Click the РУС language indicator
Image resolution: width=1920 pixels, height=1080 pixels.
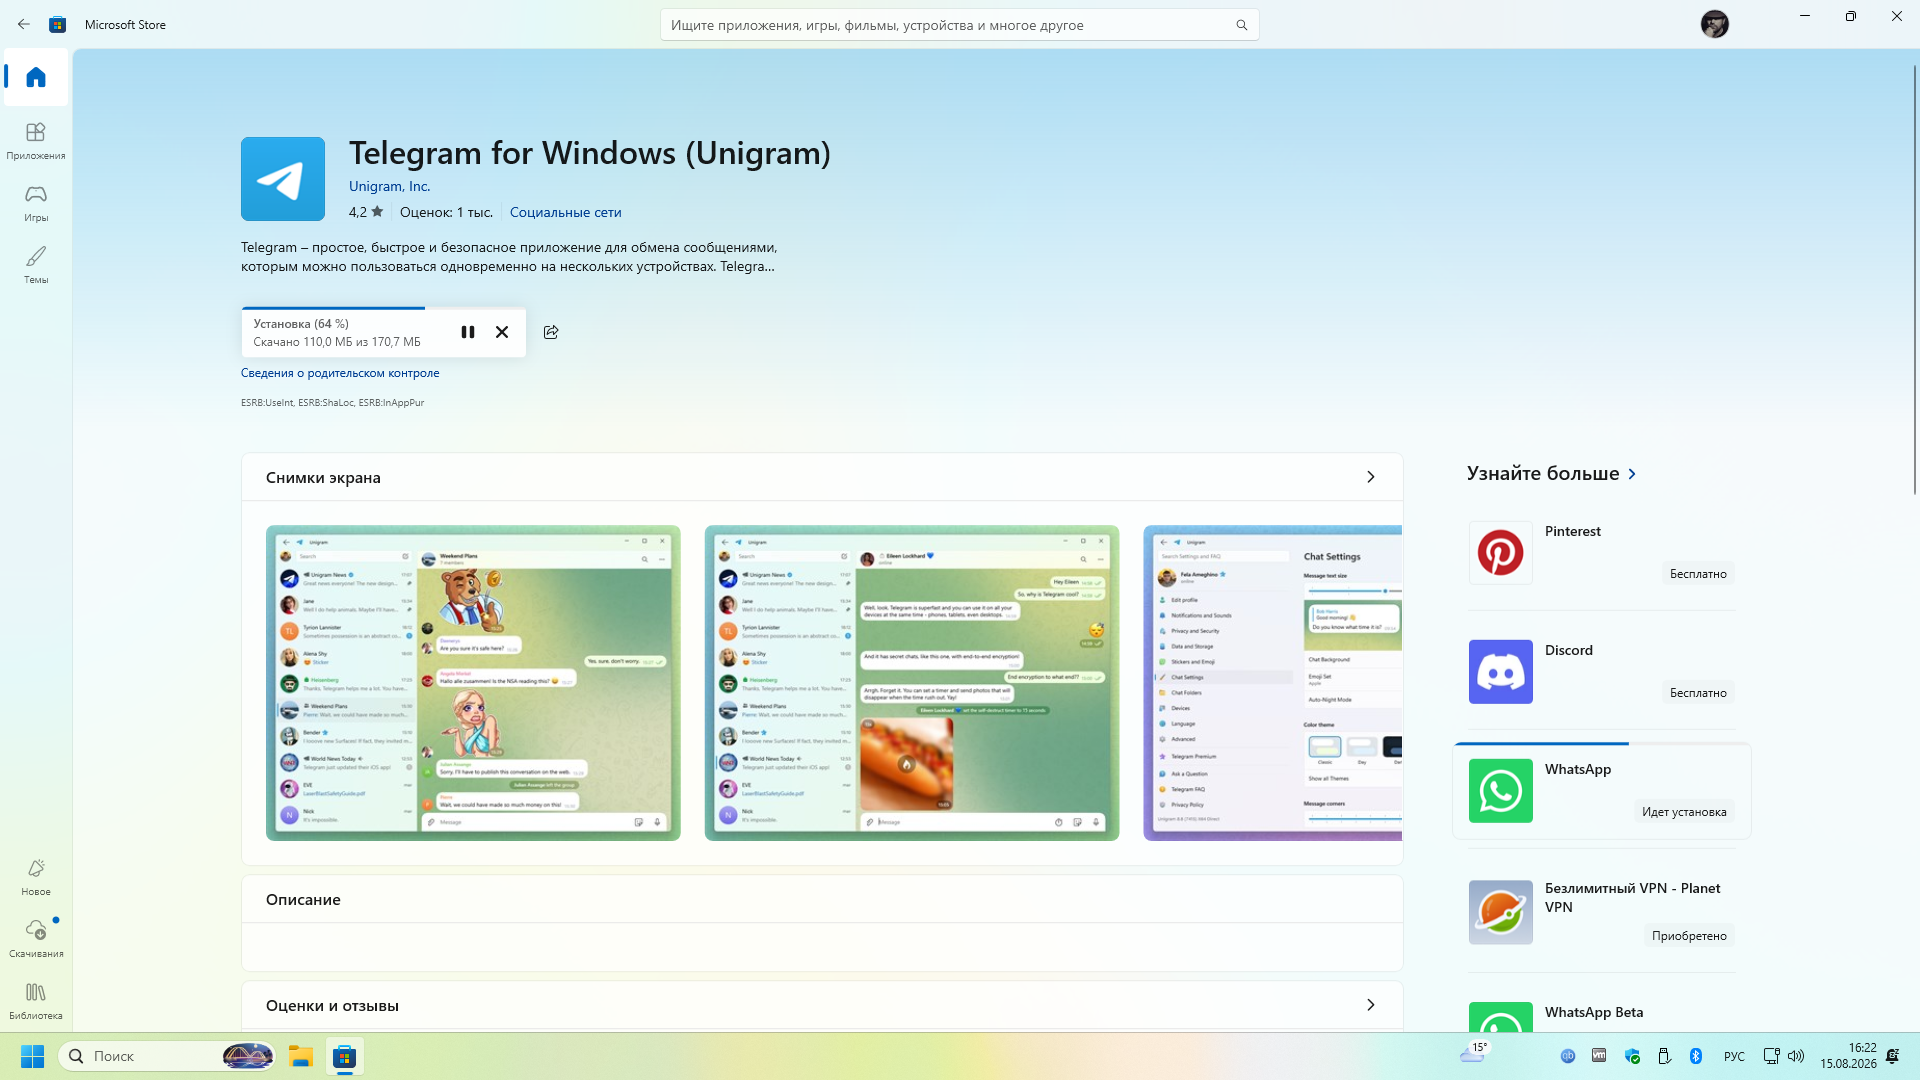pyautogui.click(x=1734, y=1057)
